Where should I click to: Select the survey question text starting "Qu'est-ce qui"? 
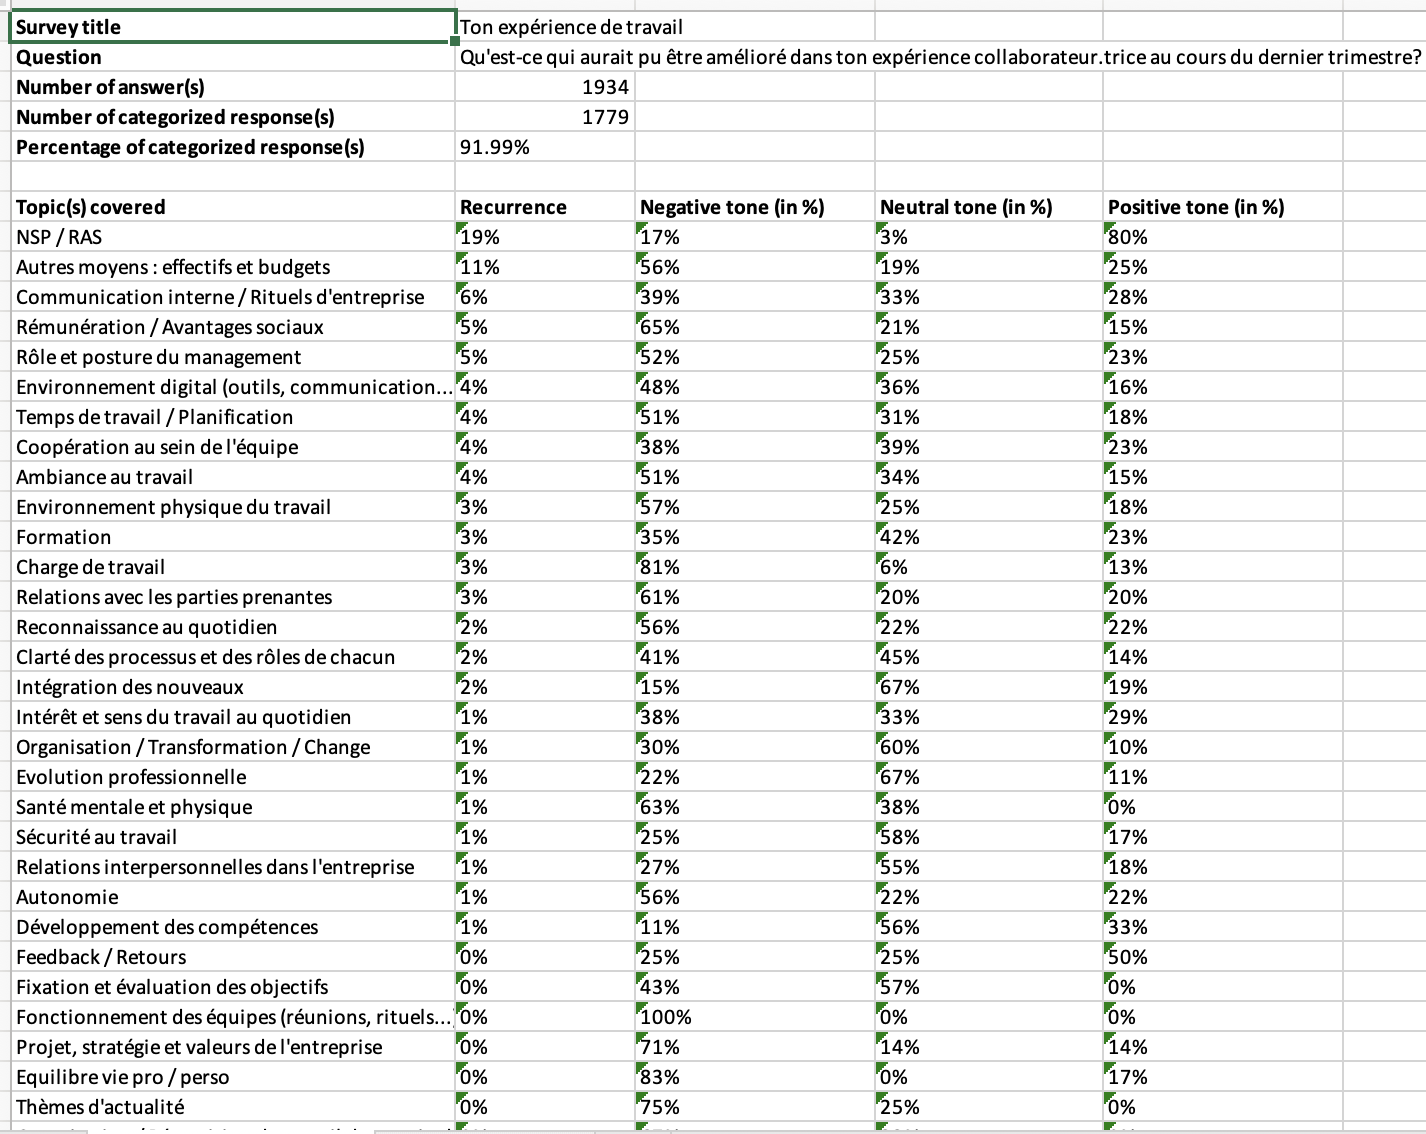pyautogui.click(x=940, y=57)
